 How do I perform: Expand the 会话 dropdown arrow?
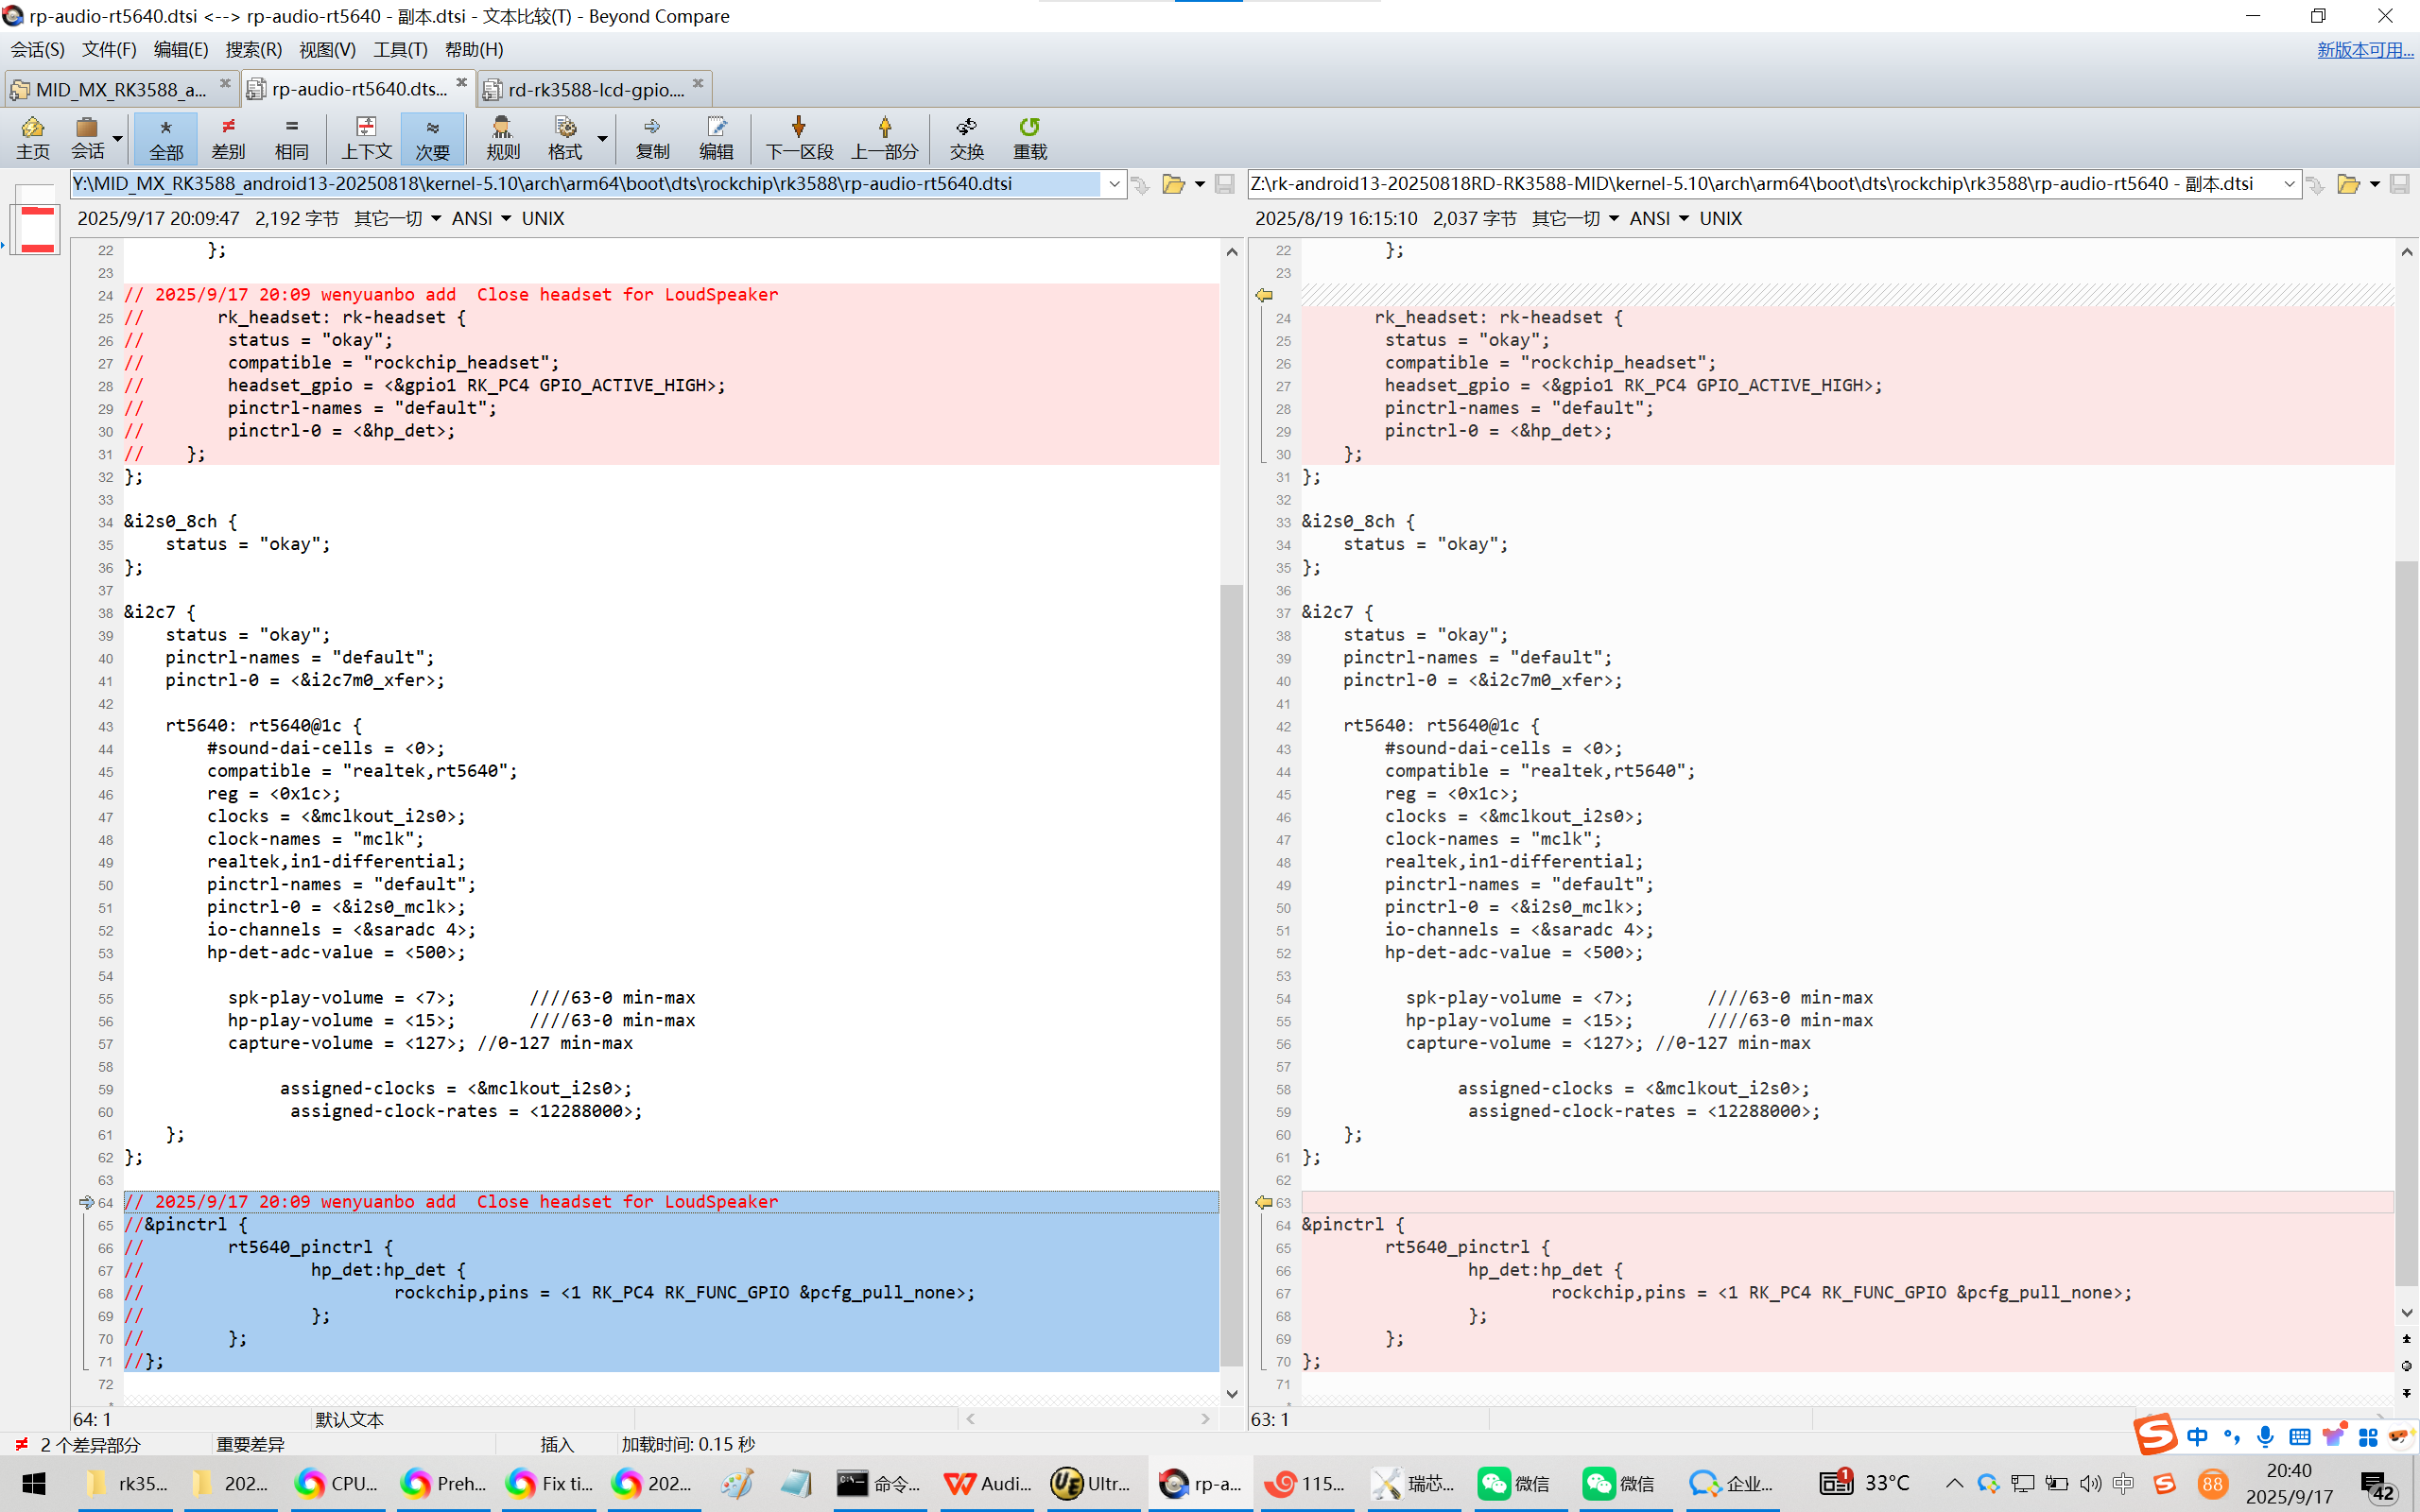click(118, 139)
